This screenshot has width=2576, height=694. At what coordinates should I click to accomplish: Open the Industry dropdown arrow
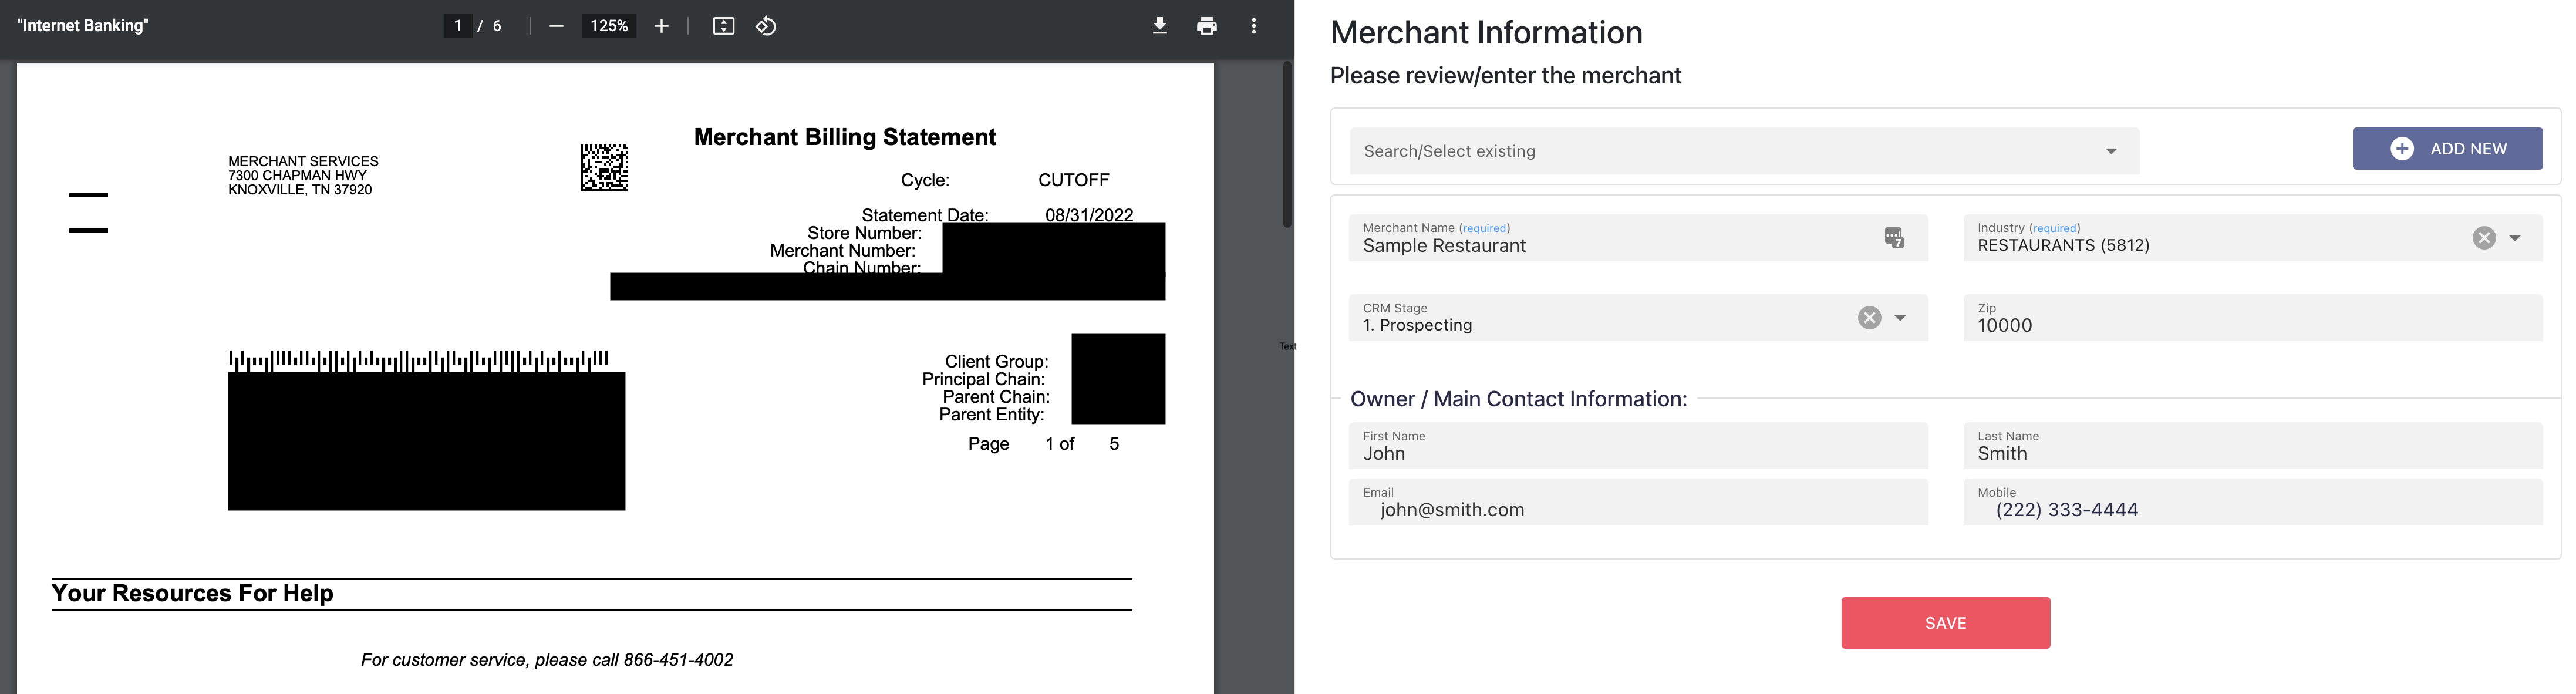click(x=2514, y=238)
